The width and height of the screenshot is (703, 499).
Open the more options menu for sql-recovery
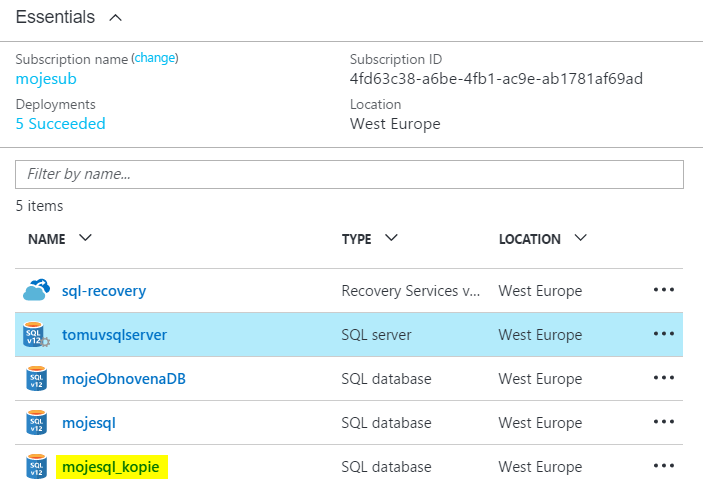coord(664,290)
